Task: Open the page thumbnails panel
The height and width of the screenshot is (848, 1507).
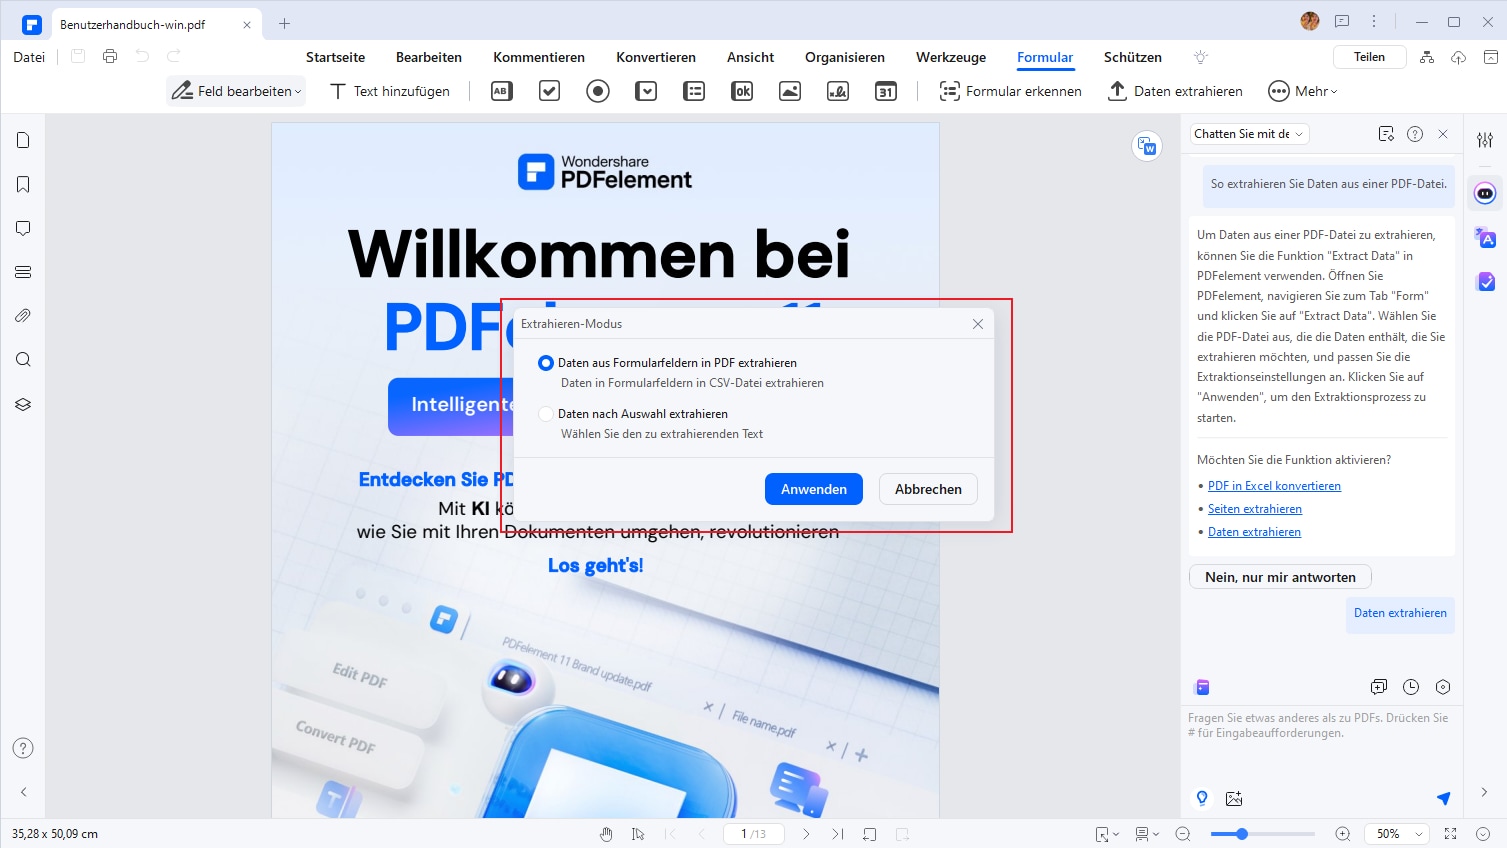Action: pyautogui.click(x=23, y=140)
